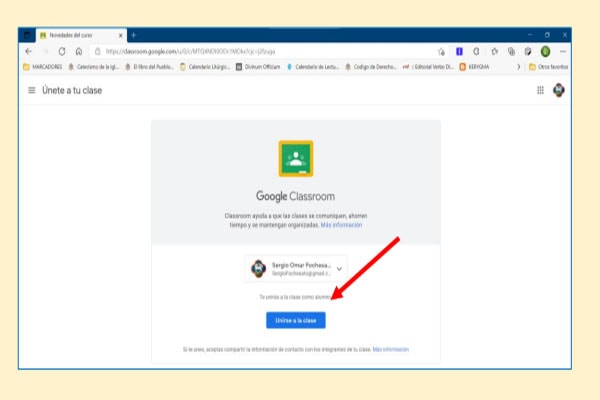Click the browser back arrow
The image size is (600, 400).
click(x=29, y=51)
